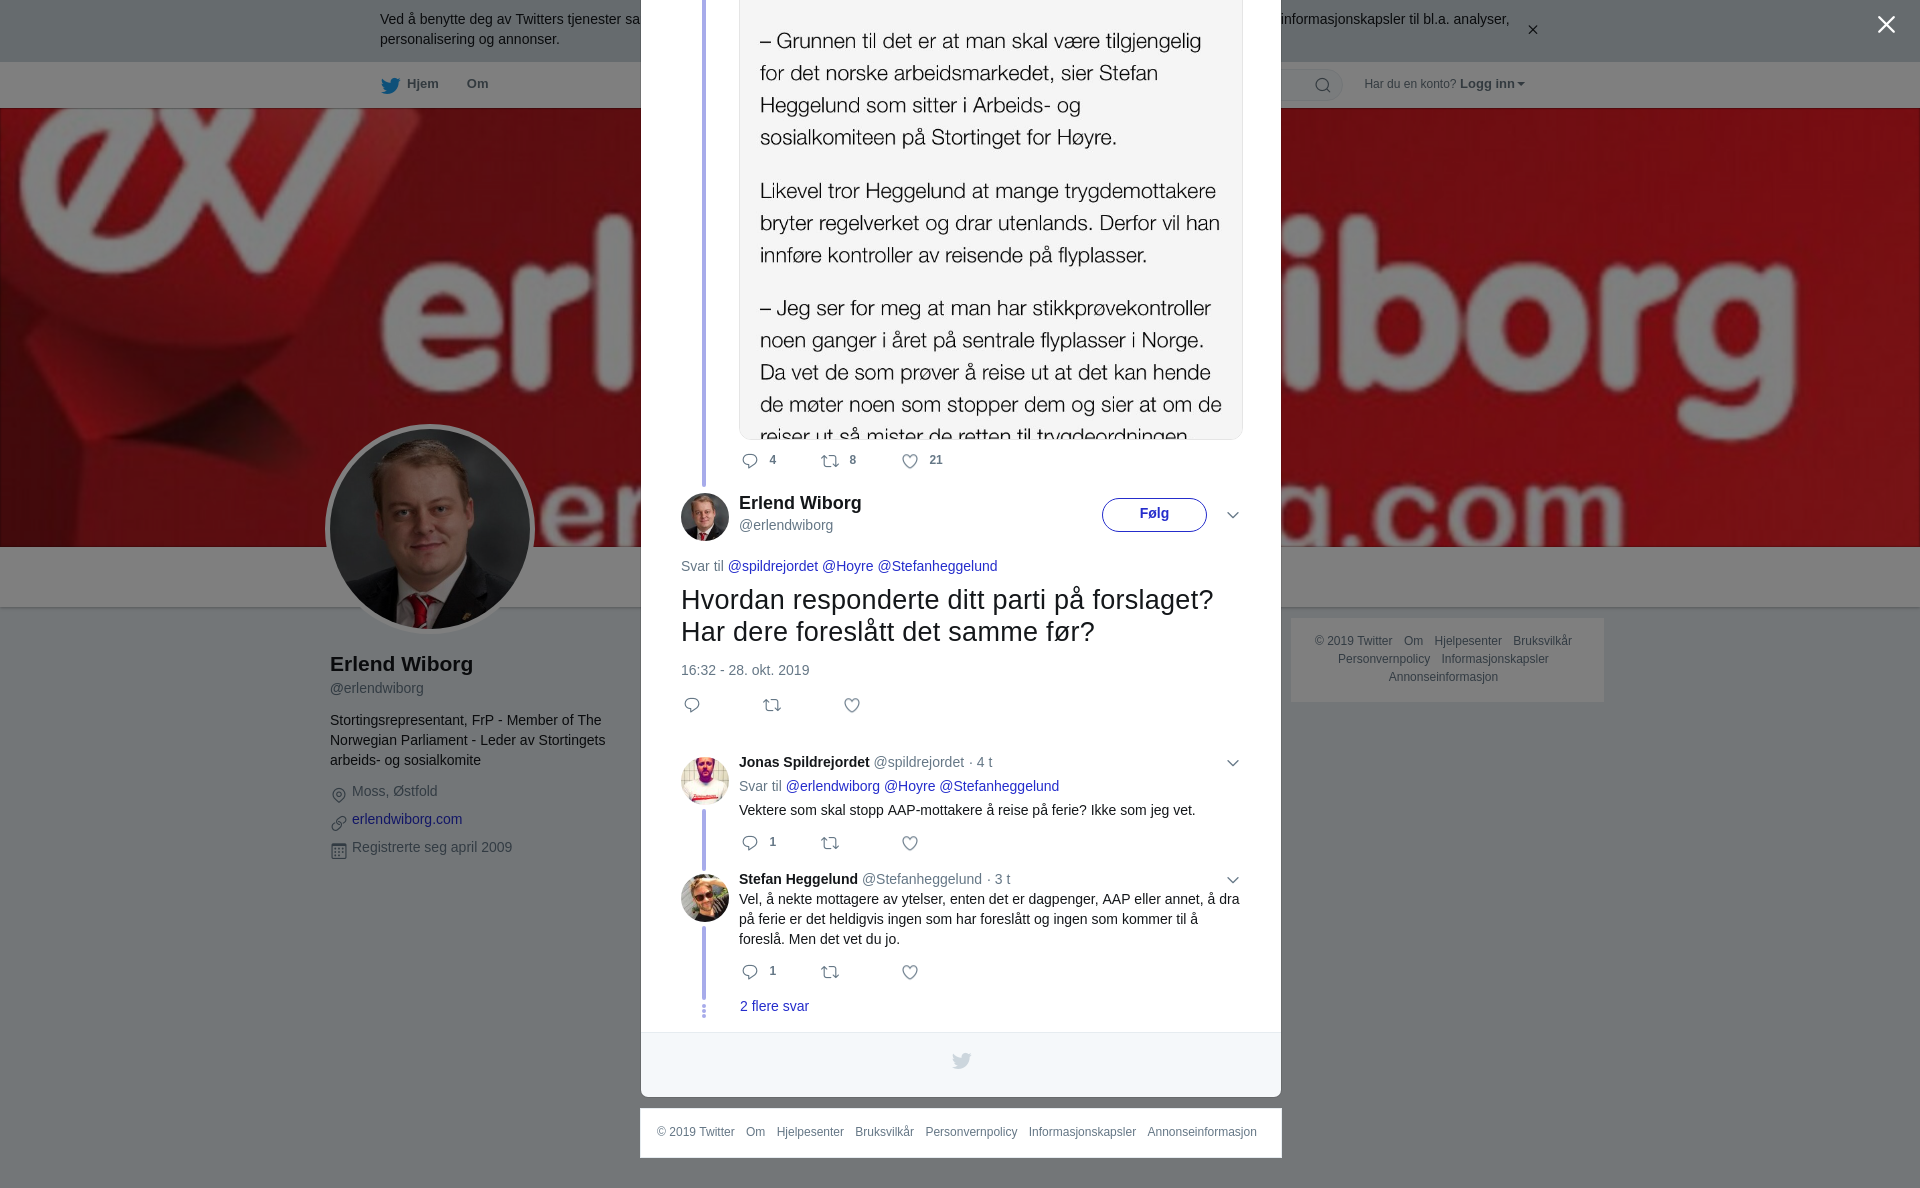Viewport: 1920px width, 1188px height.
Task: Retweet the tweet with 8 retweets
Action: tap(830, 461)
